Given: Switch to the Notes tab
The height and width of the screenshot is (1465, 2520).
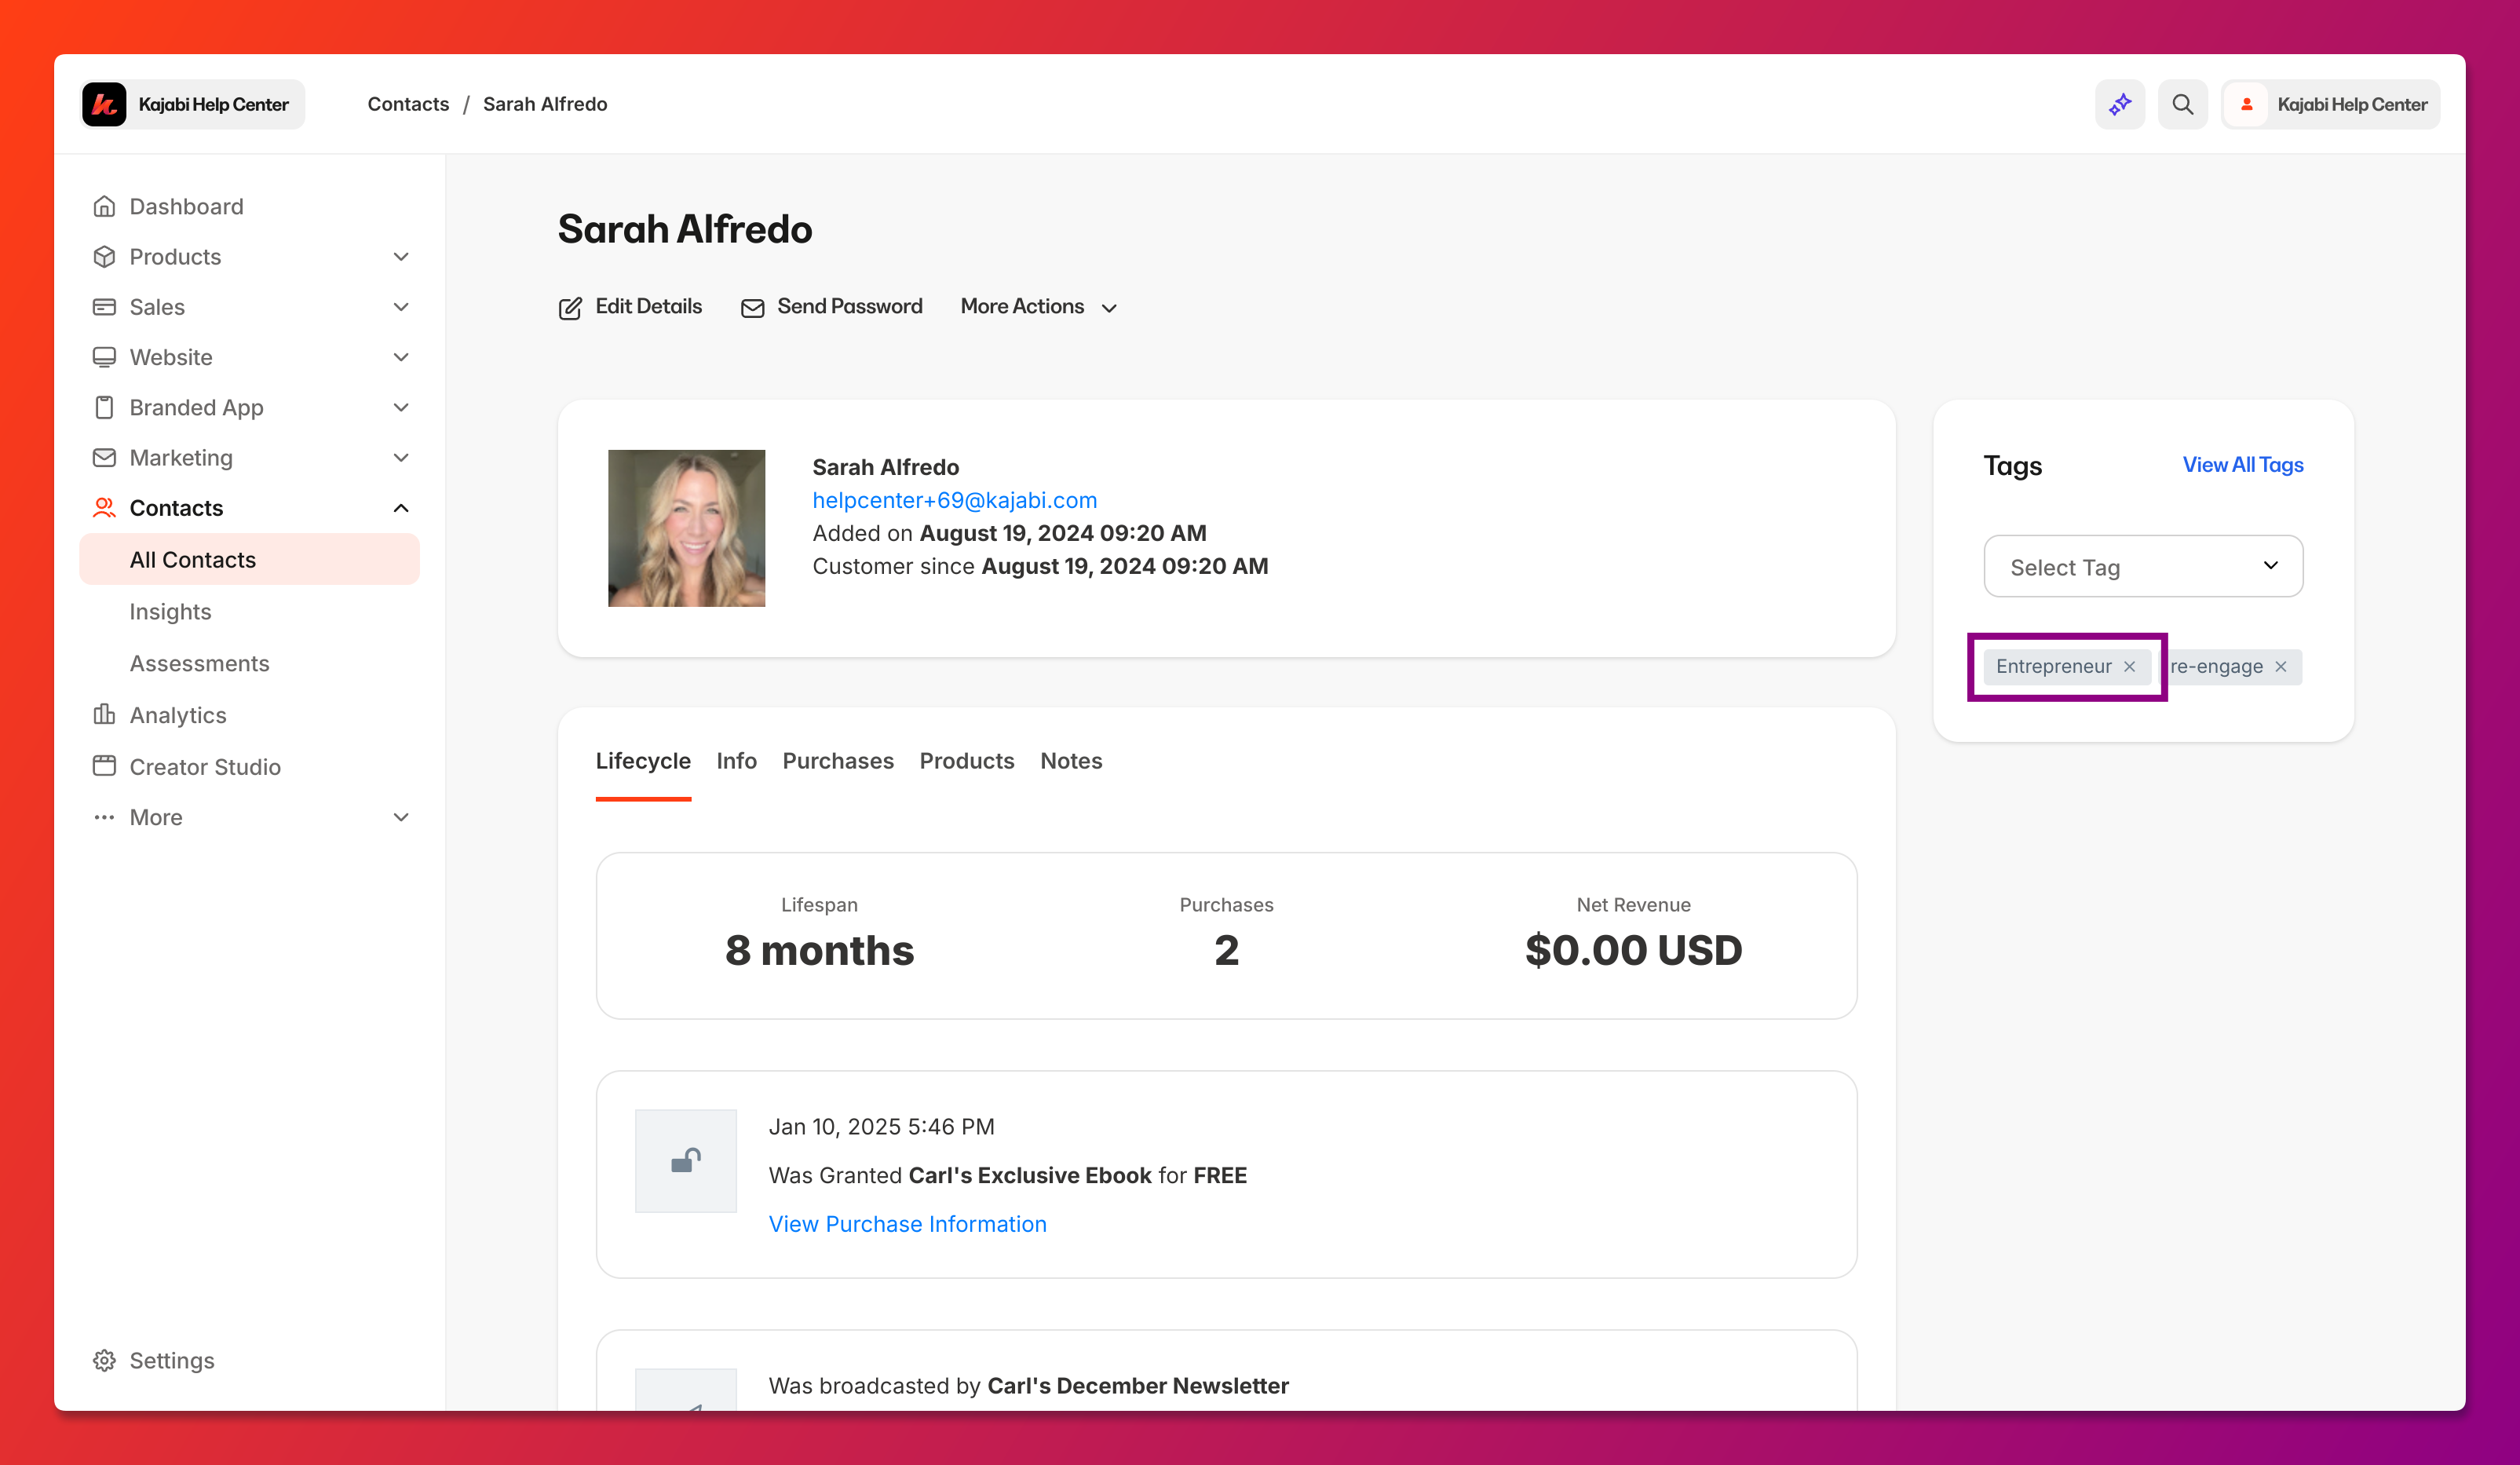Looking at the screenshot, I should (1071, 761).
